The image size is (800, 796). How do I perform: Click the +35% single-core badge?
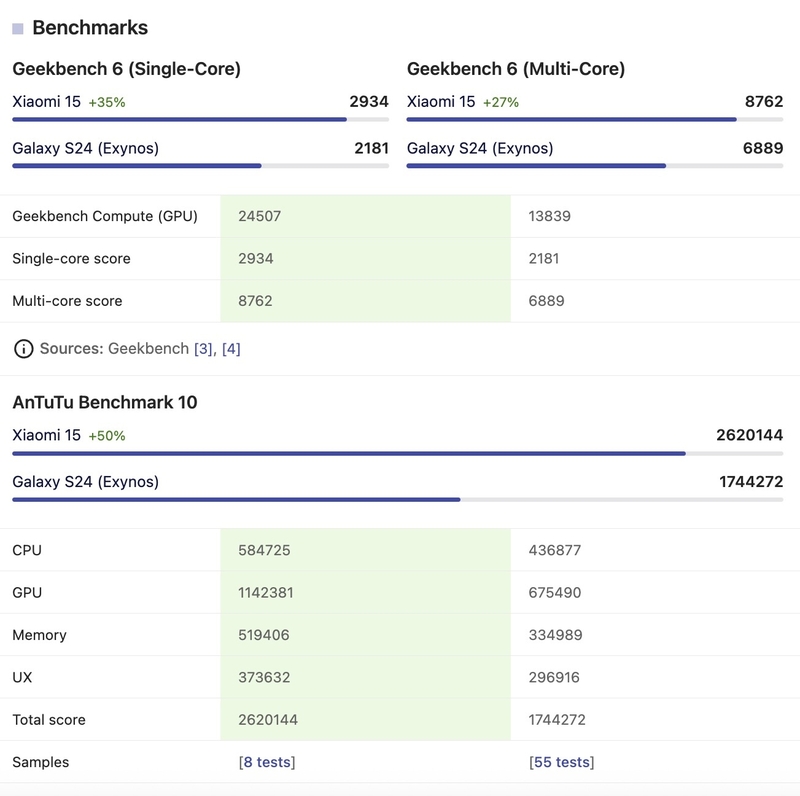(107, 102)
